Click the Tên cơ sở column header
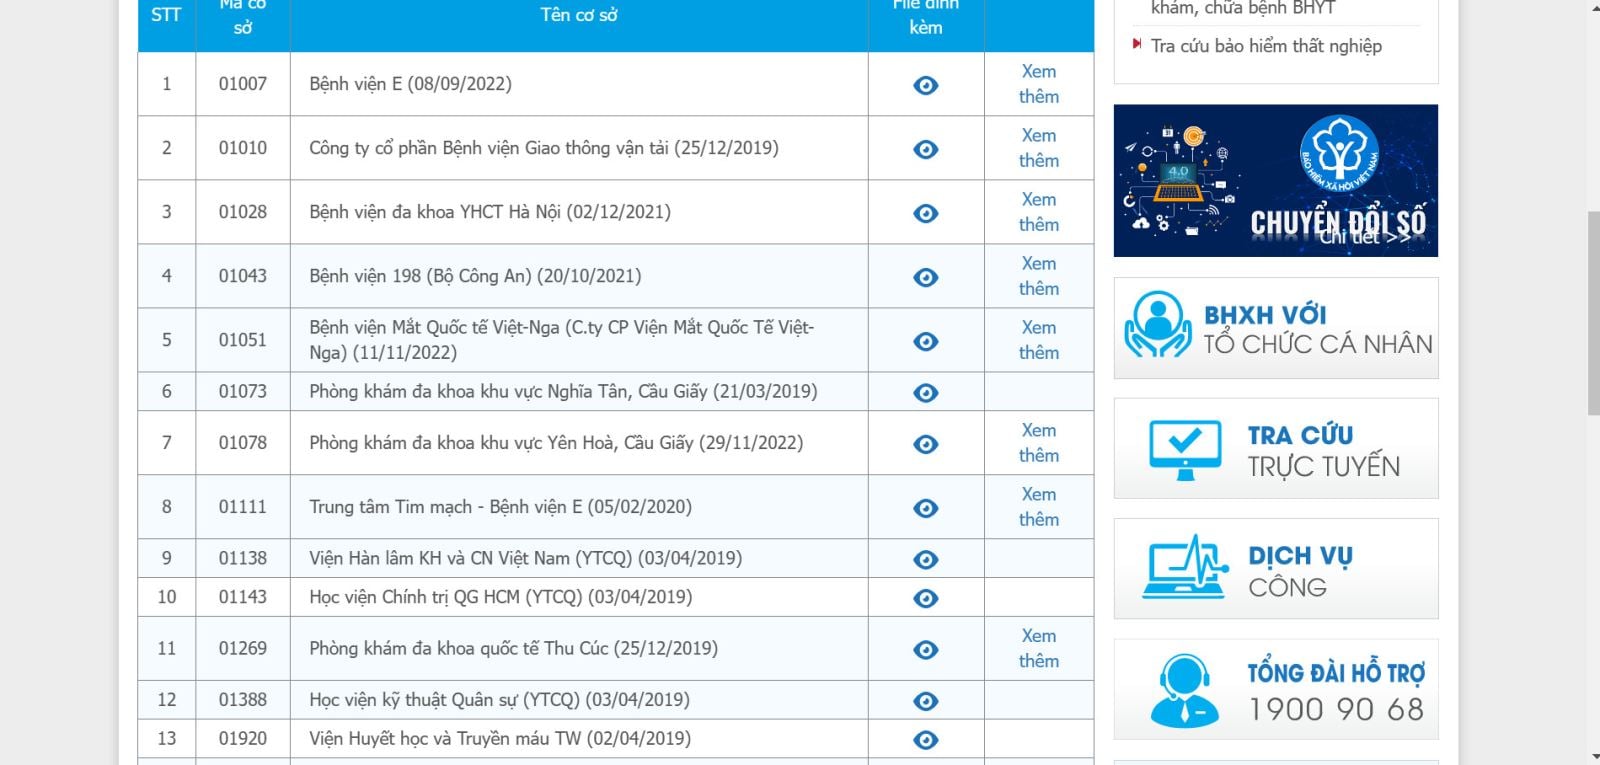The image size is (1600, 765). pyautogui.click(x=579, y=15)
